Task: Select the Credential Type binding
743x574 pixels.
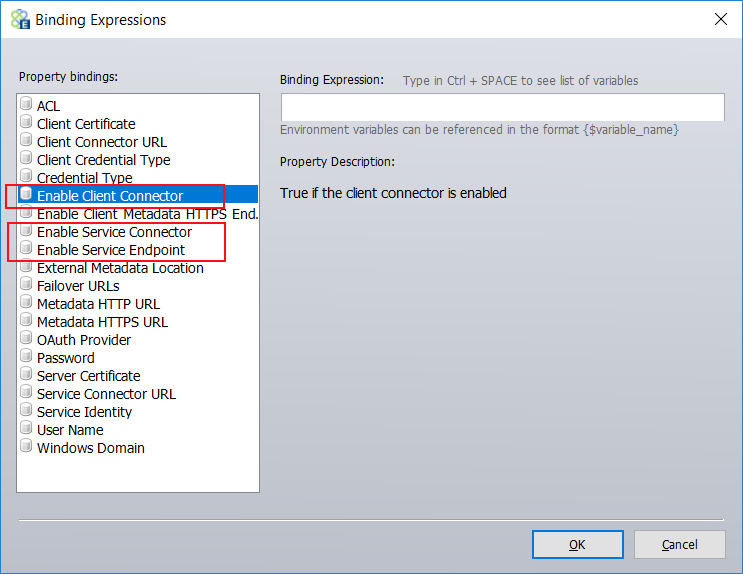Action: (85, 178)
